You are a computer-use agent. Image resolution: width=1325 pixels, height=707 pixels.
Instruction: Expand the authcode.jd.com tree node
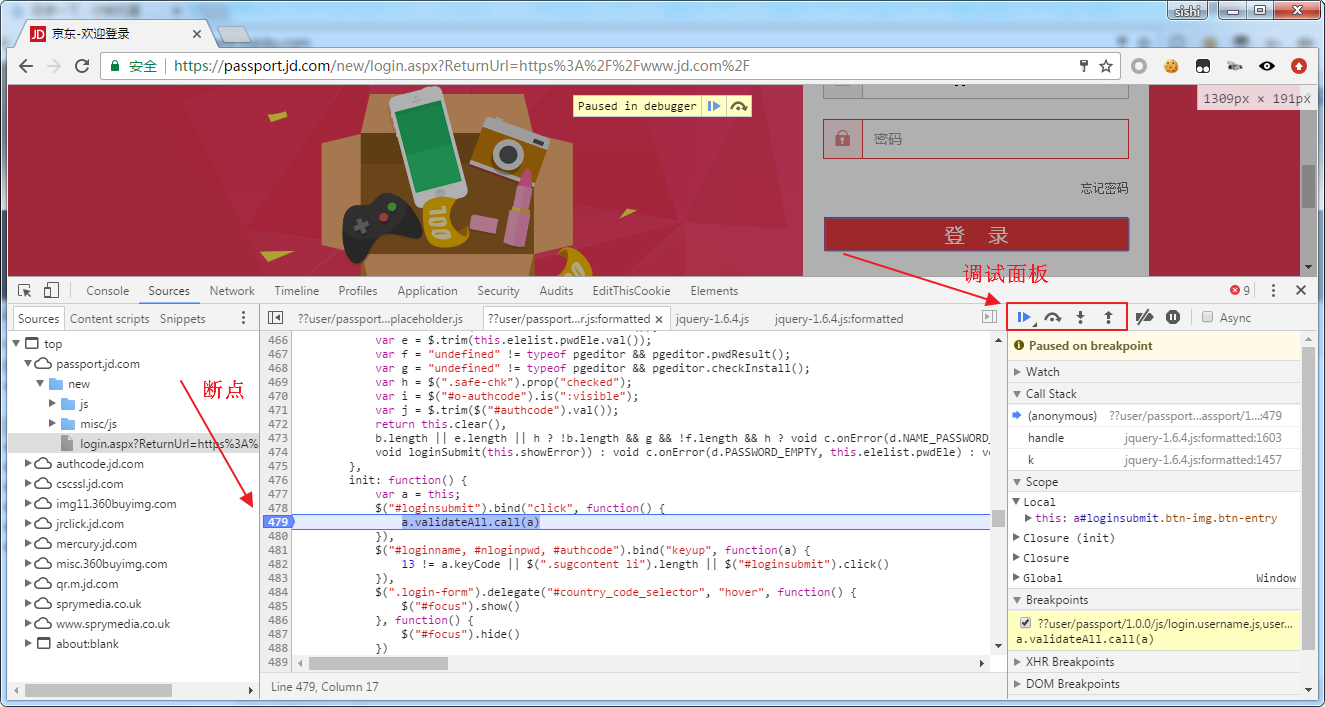click(x=28, y=464)
